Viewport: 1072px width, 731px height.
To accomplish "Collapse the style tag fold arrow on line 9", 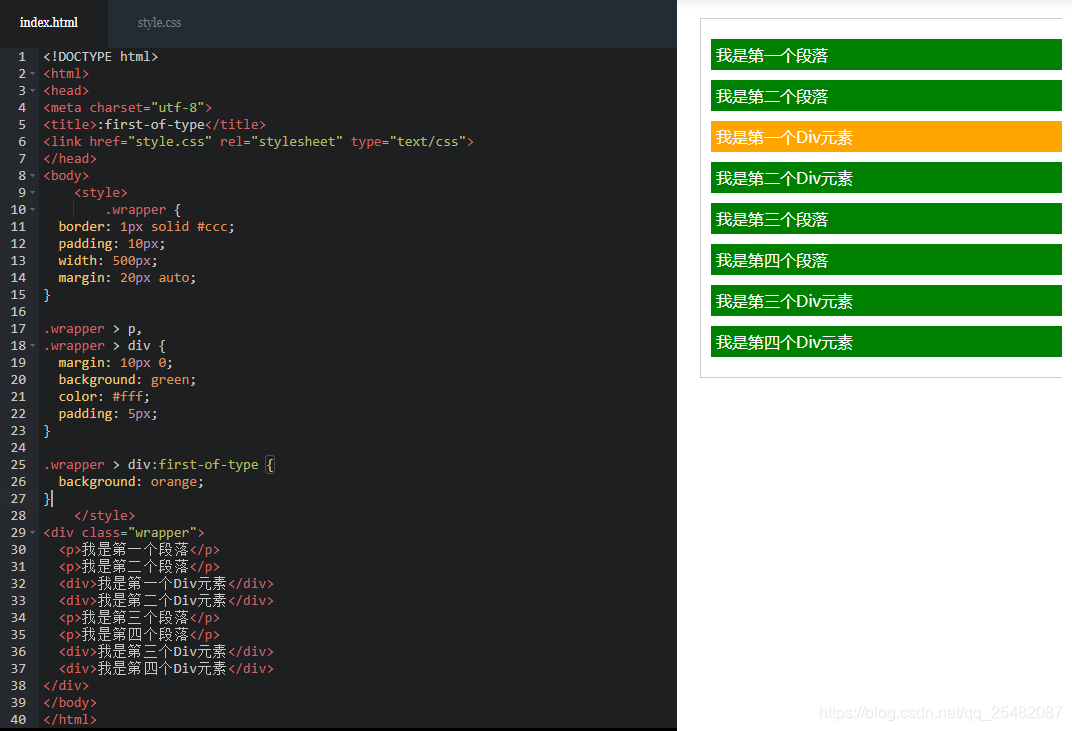I will 32,193.
